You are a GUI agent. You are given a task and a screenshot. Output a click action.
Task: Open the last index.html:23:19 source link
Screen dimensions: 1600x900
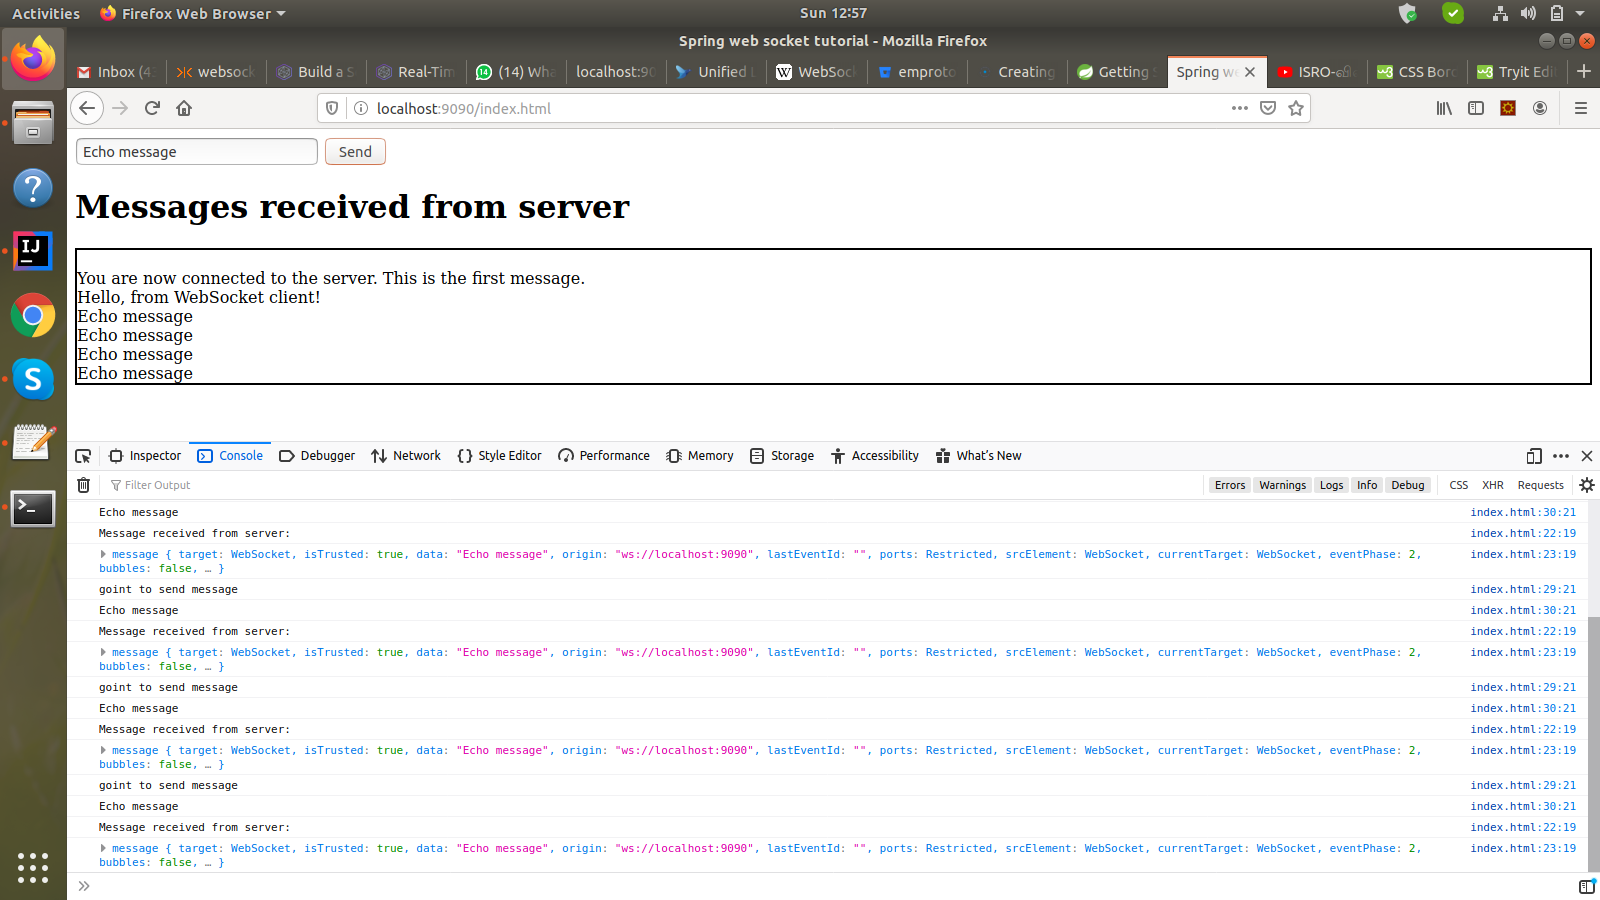(x=1523, y=848)
